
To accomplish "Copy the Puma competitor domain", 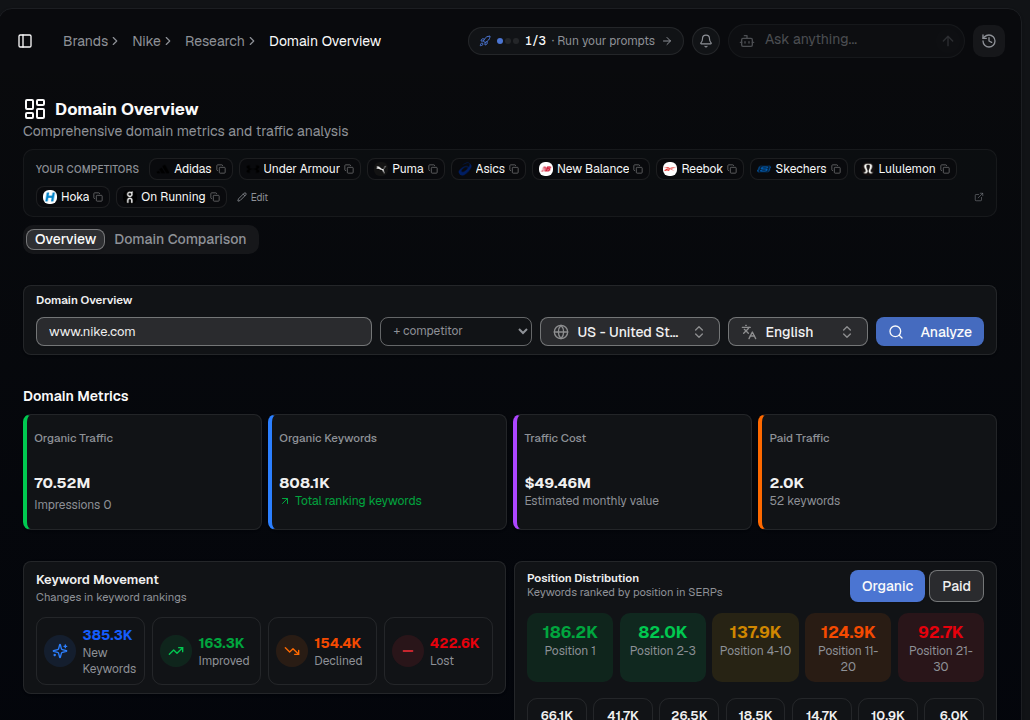I will point(433,169).
